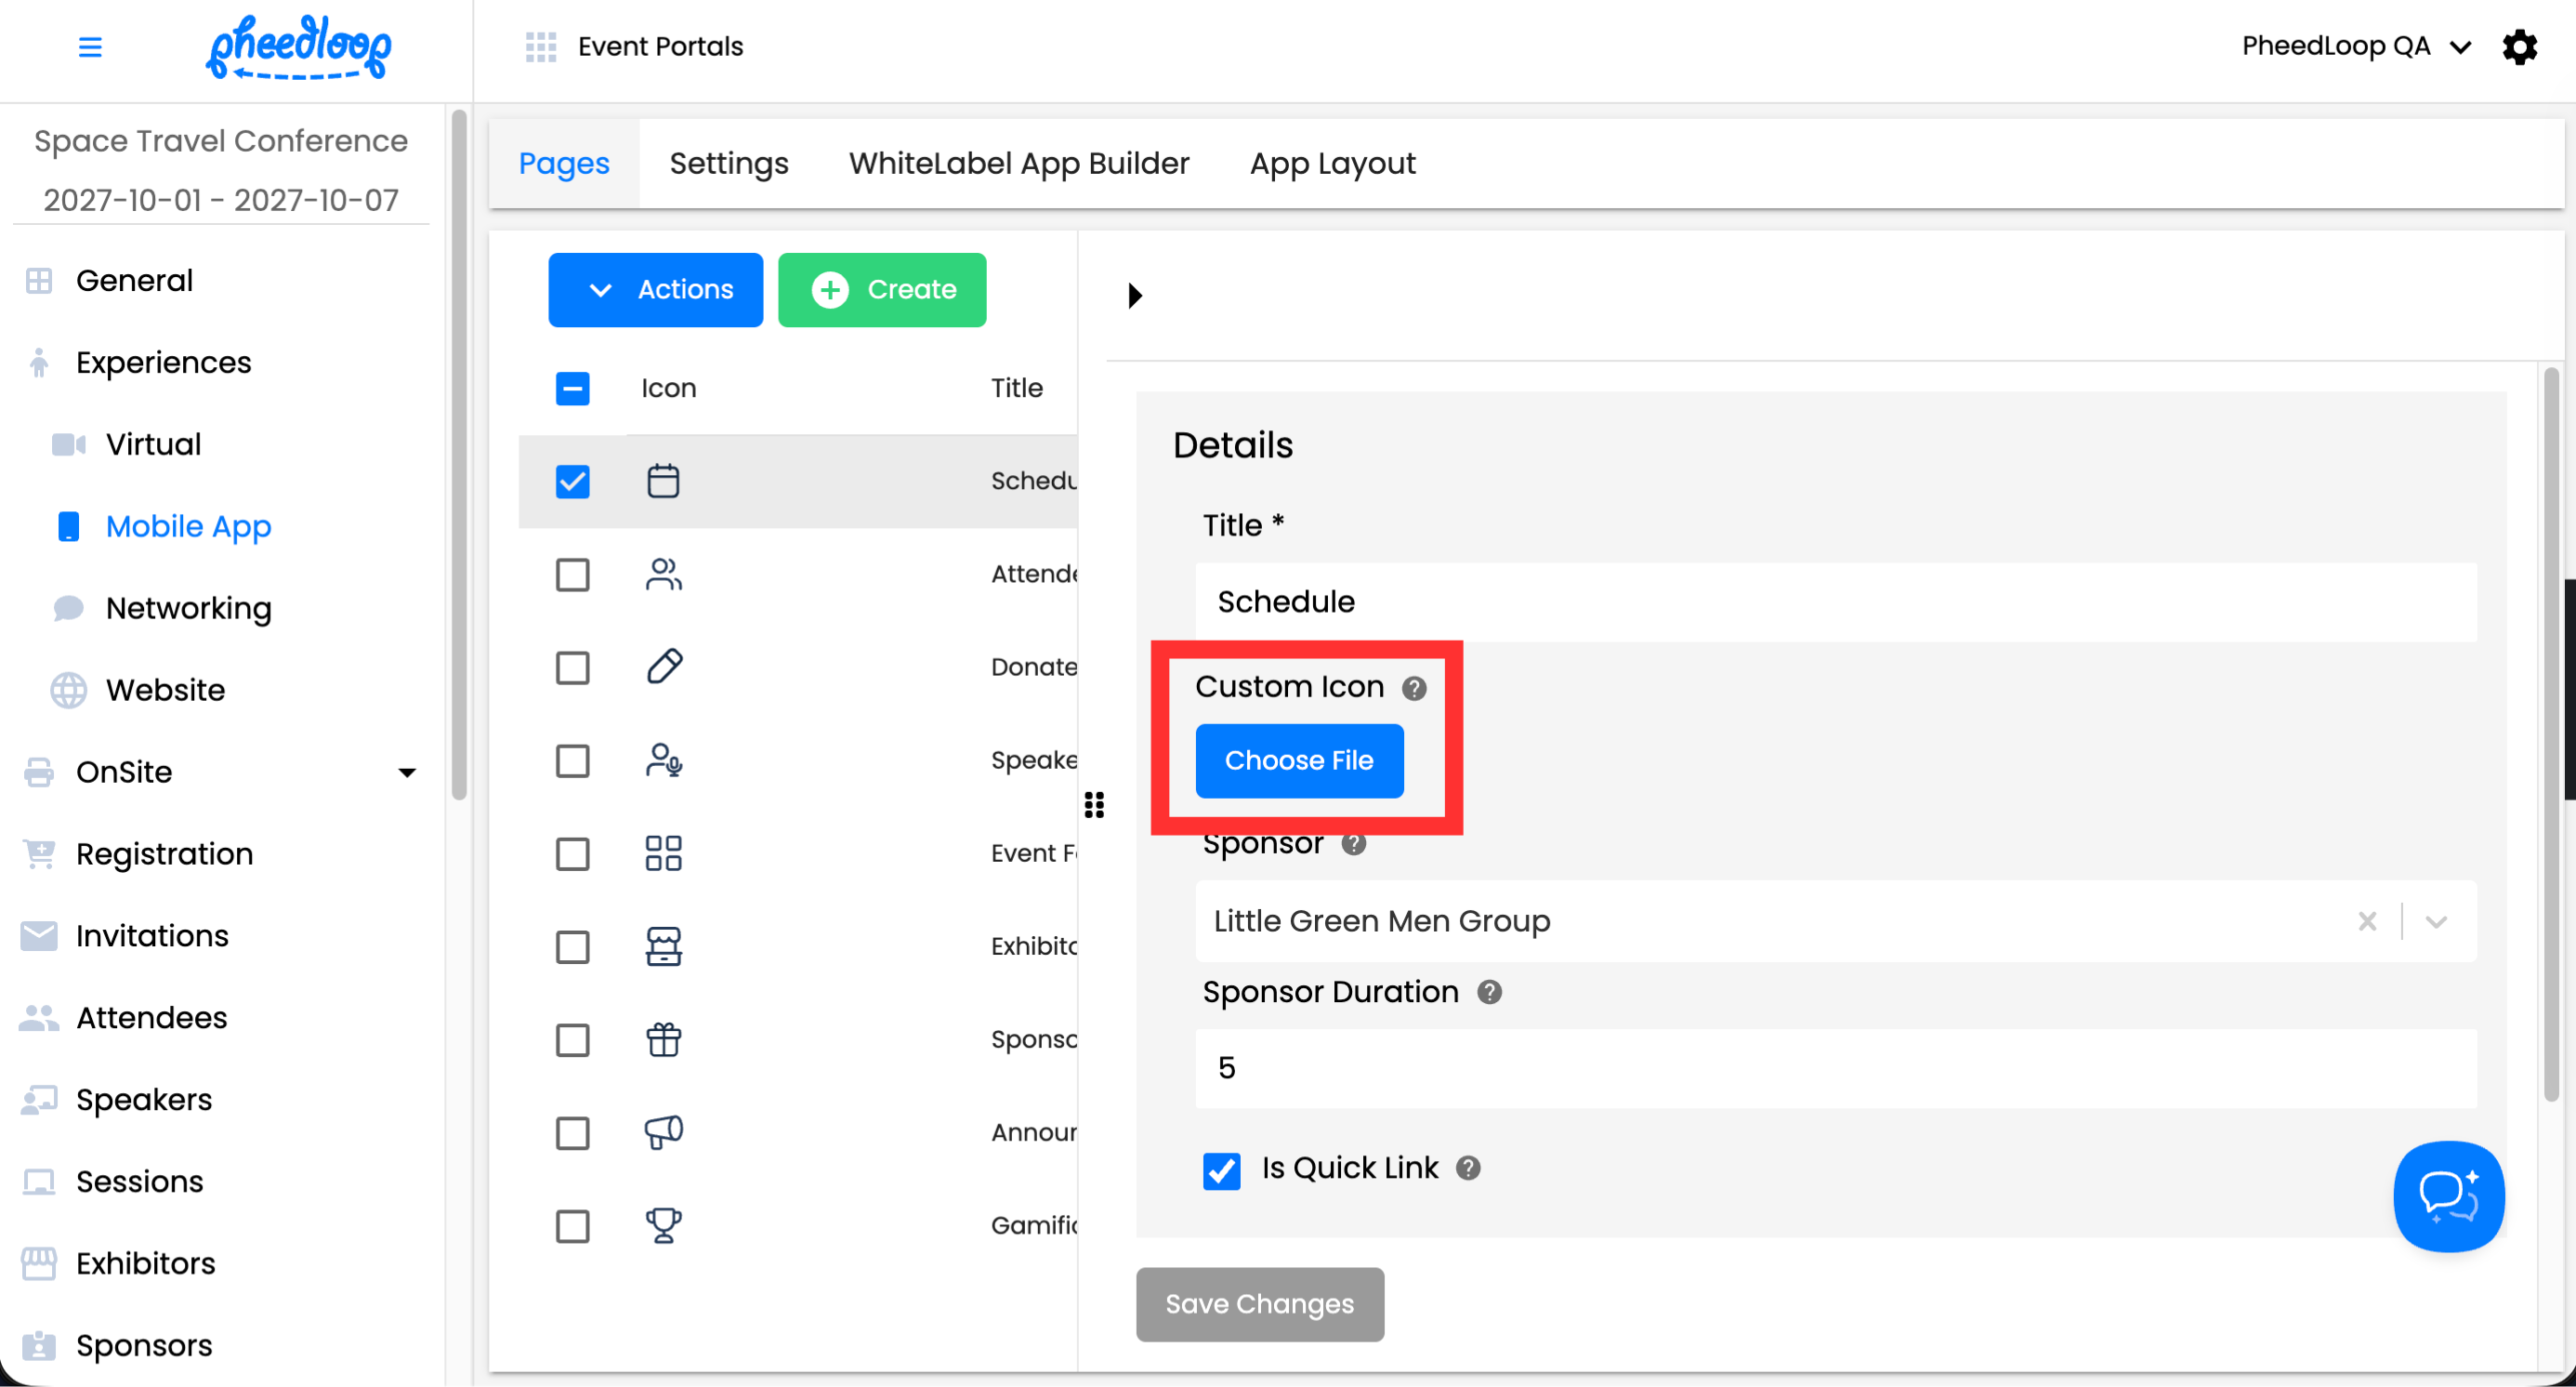Click the Choose File button
The image size is (2576, 1387).
[1298, 760]
